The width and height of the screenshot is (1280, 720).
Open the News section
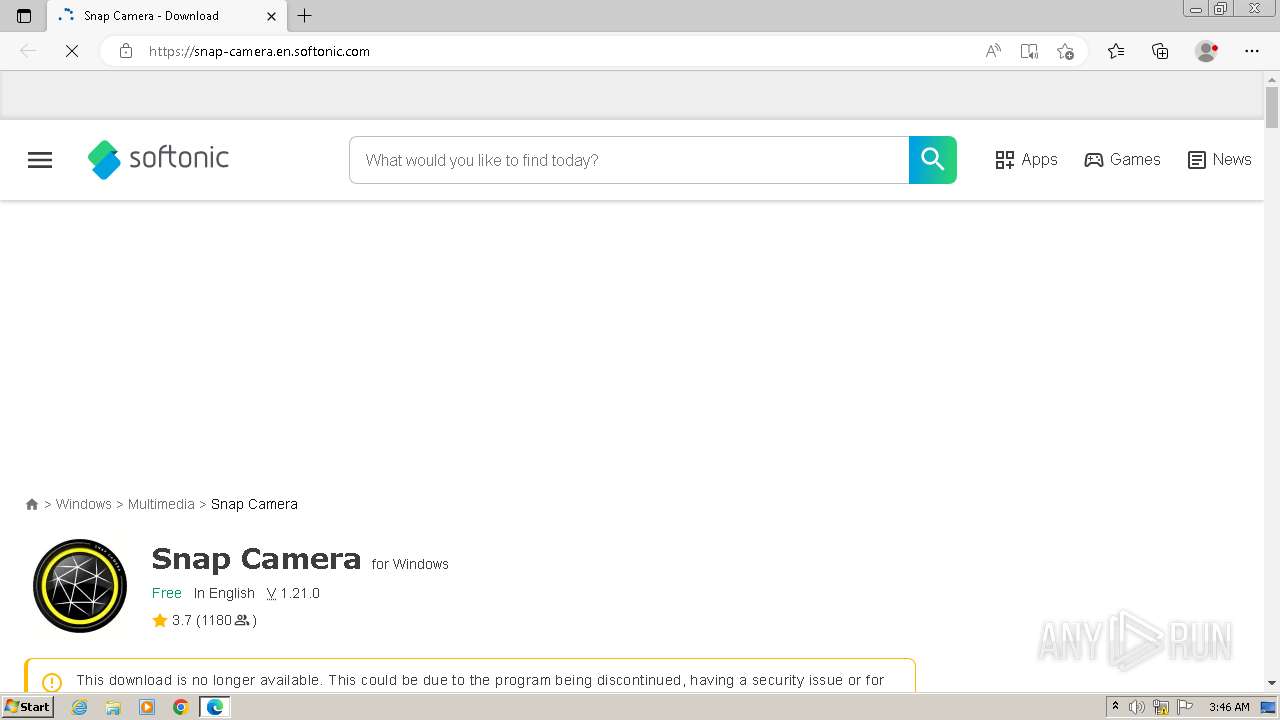click(x=1219, y=160)
